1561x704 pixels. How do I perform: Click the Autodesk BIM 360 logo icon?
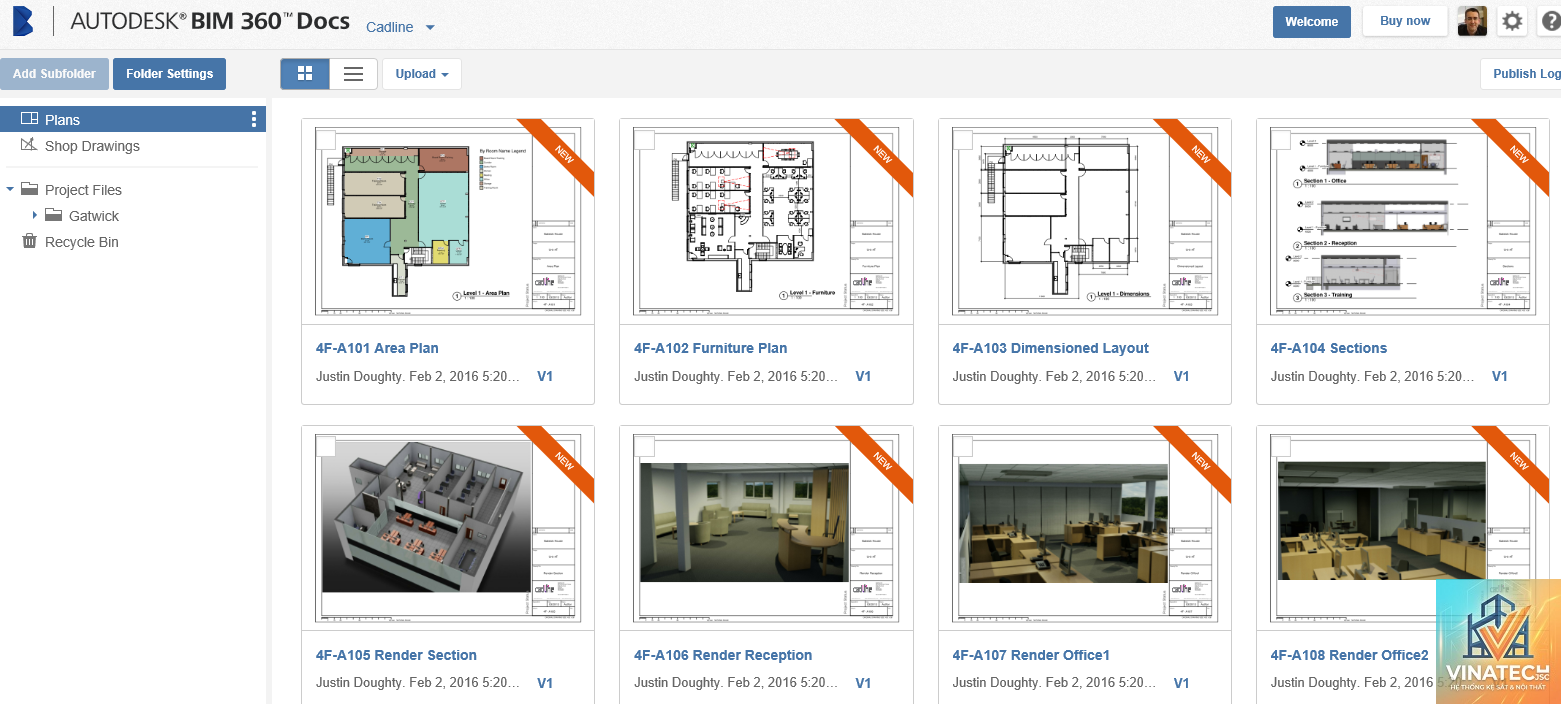click(x=22, y=20)
